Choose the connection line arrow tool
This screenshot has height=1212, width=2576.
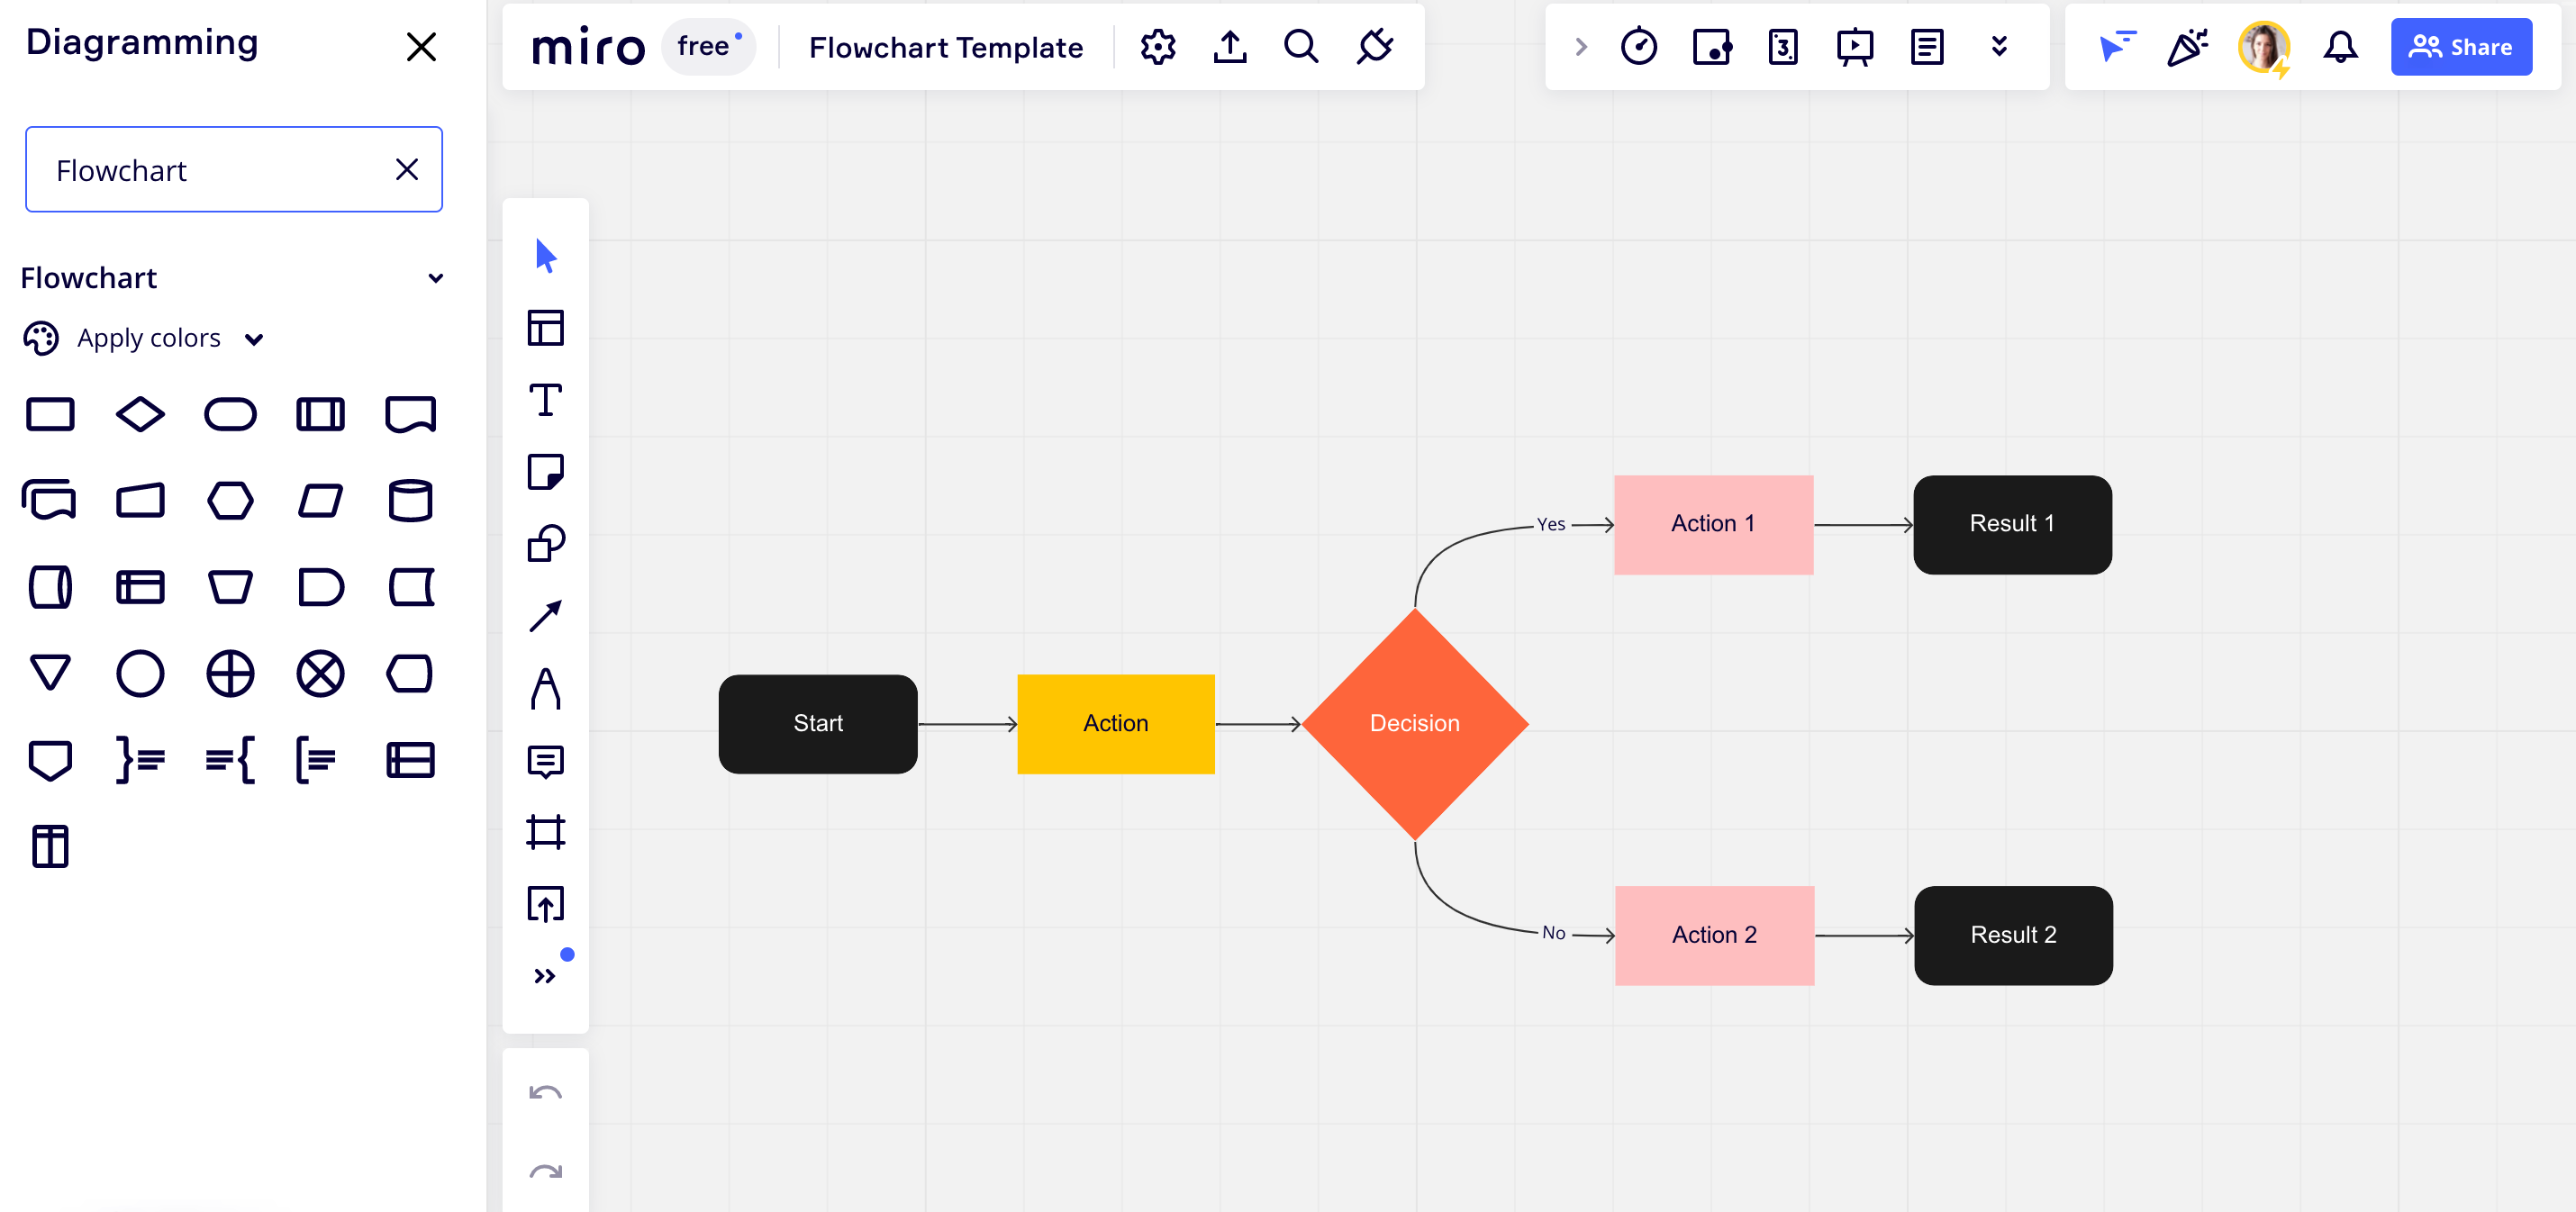pyautogui.click(x=545, y=616)
